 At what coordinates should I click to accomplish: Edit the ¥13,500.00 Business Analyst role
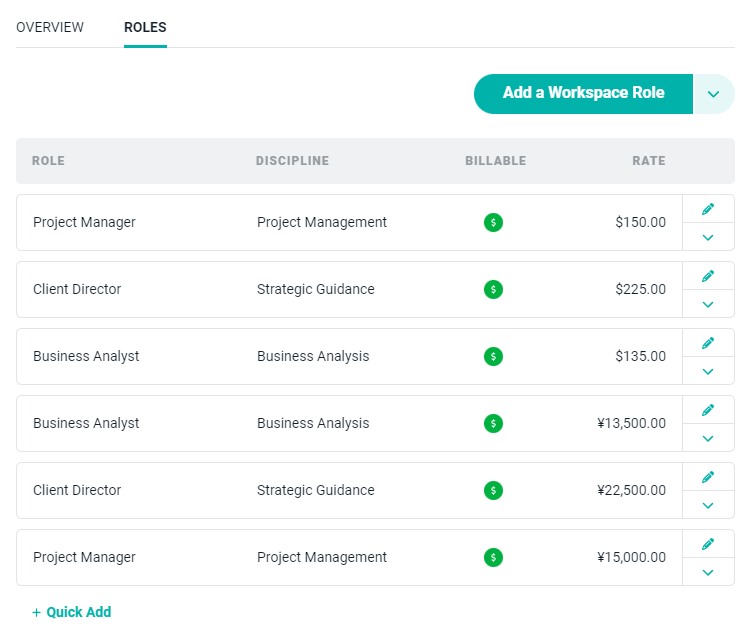point(708,410)
